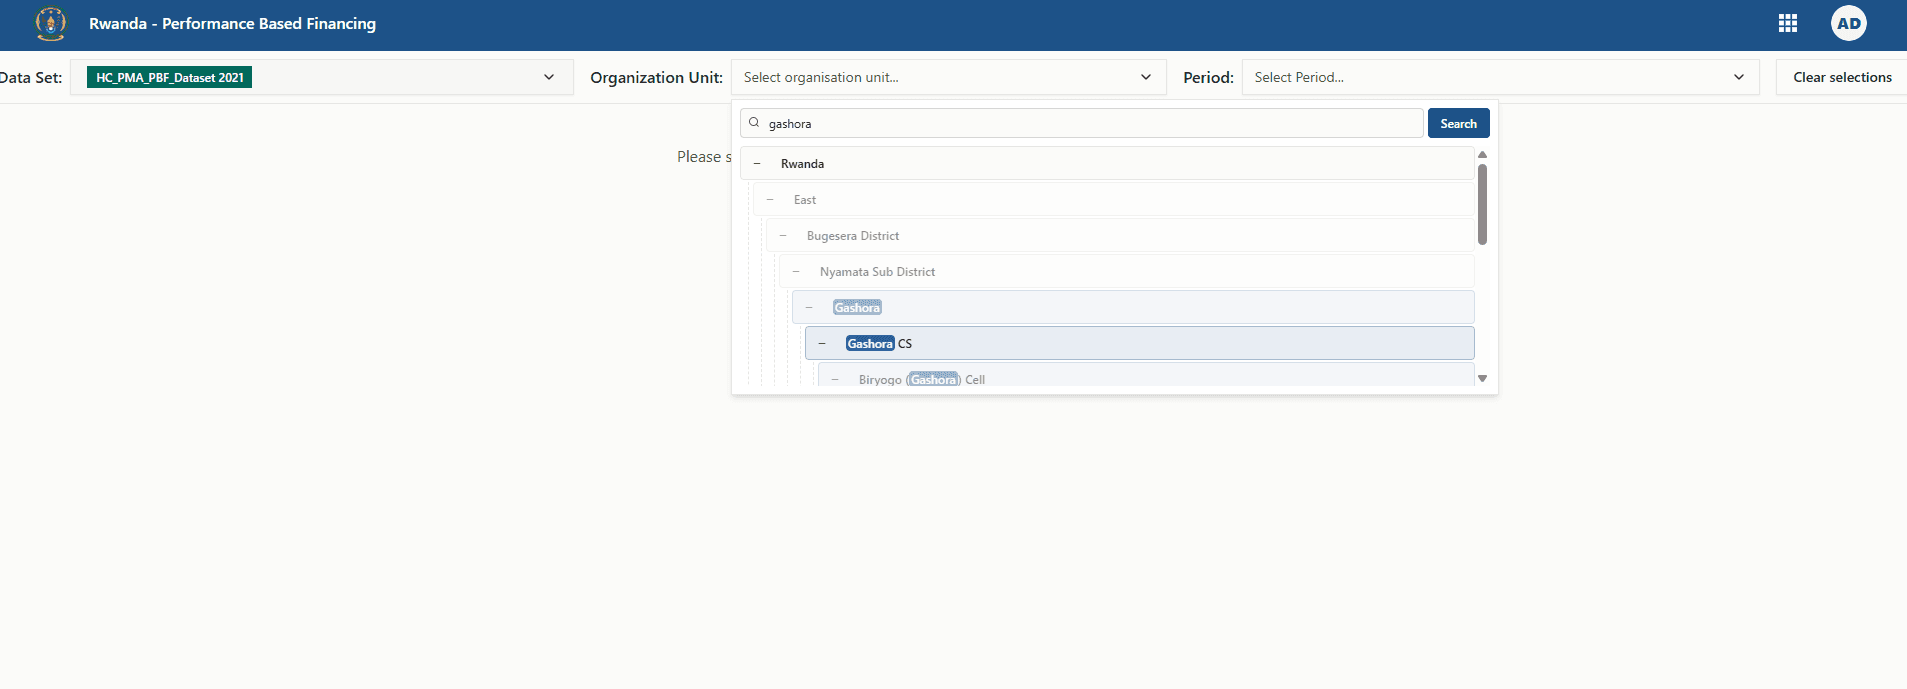Select the Gashora sector tree item
1907x689 pixels.
point(857,308)
